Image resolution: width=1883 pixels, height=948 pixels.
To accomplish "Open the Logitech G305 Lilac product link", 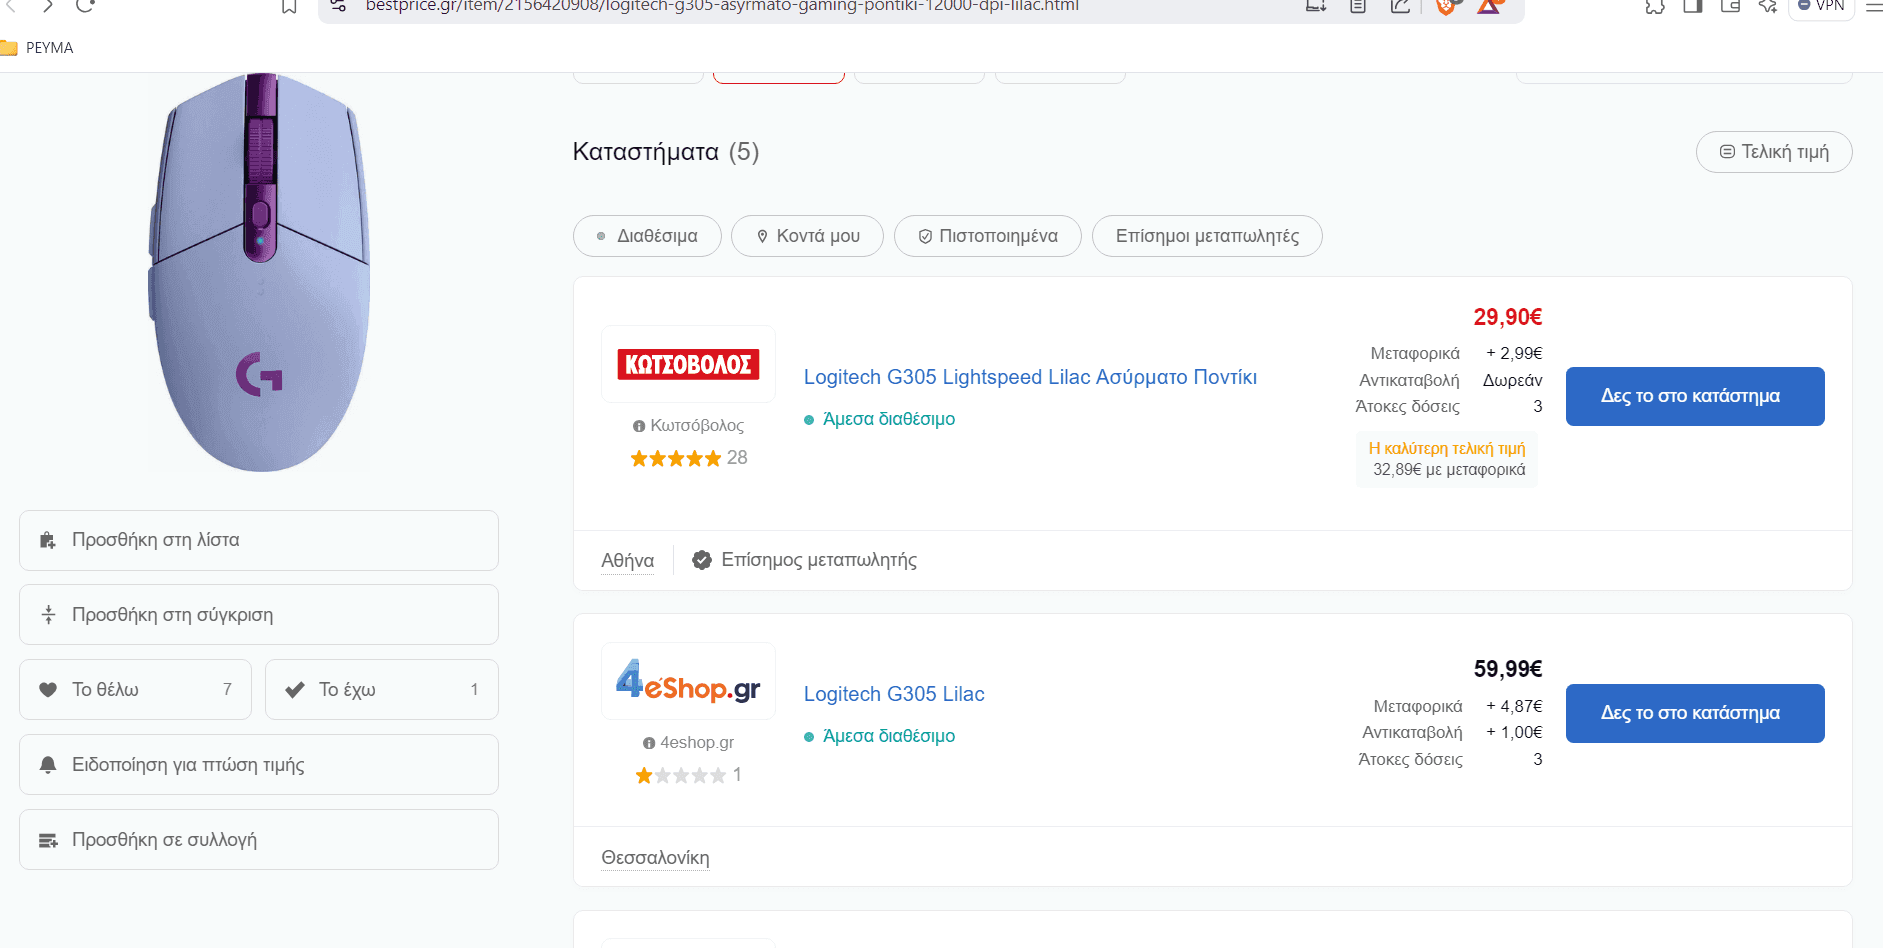I will [894, 694].
